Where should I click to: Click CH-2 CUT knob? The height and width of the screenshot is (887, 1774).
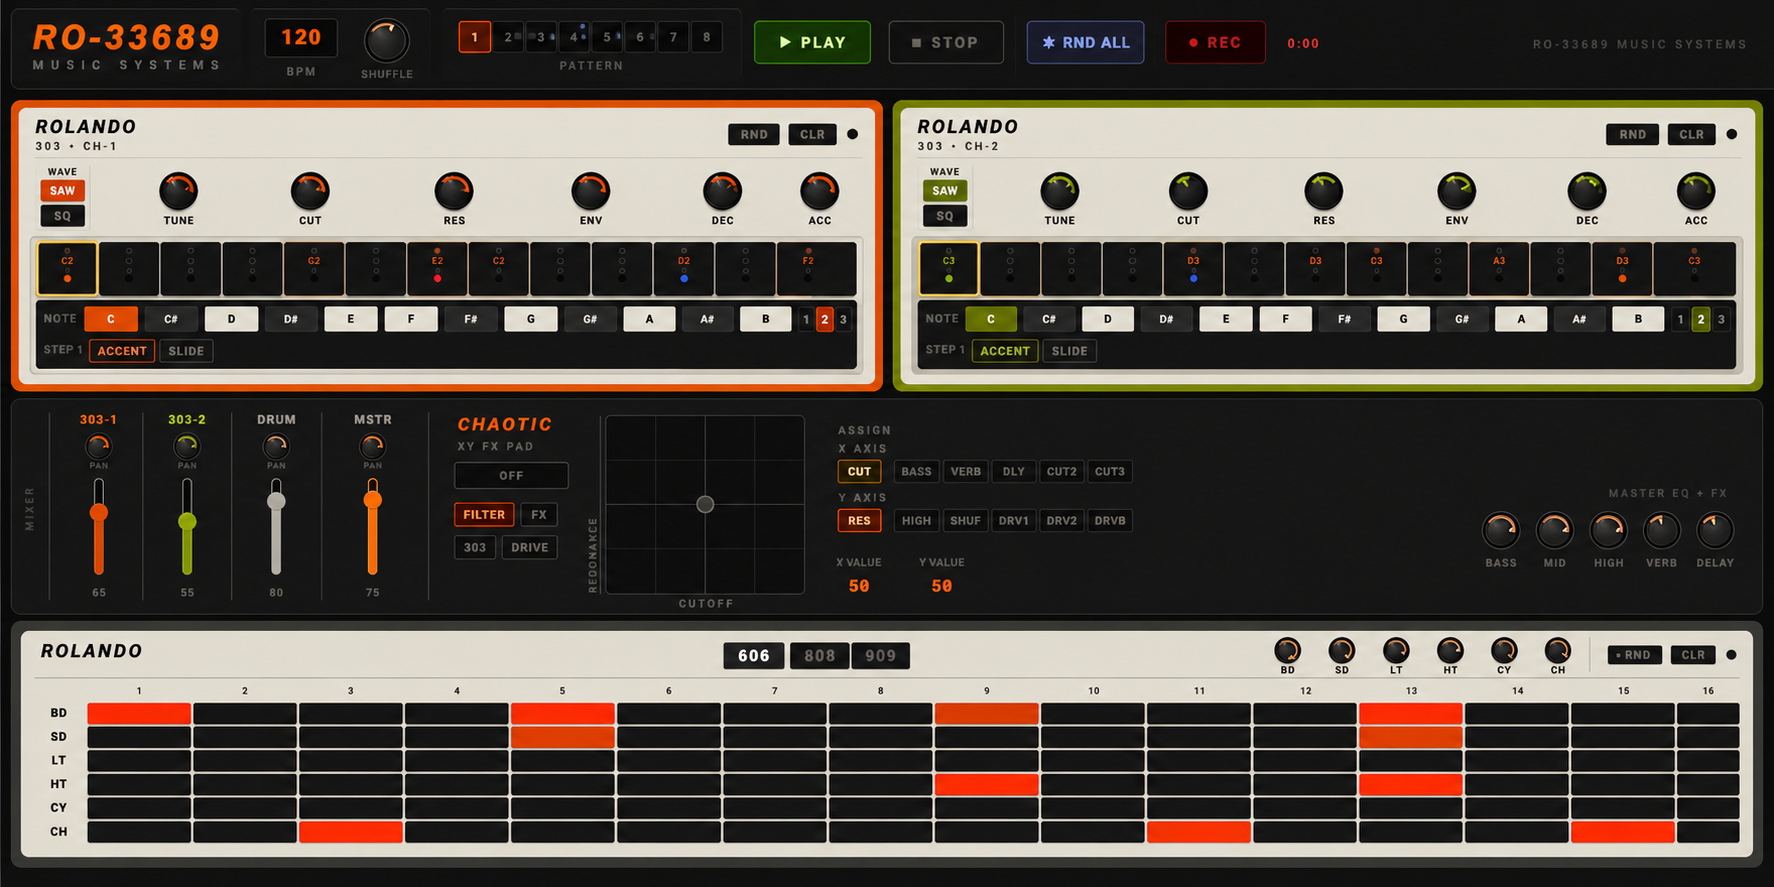1188,191
